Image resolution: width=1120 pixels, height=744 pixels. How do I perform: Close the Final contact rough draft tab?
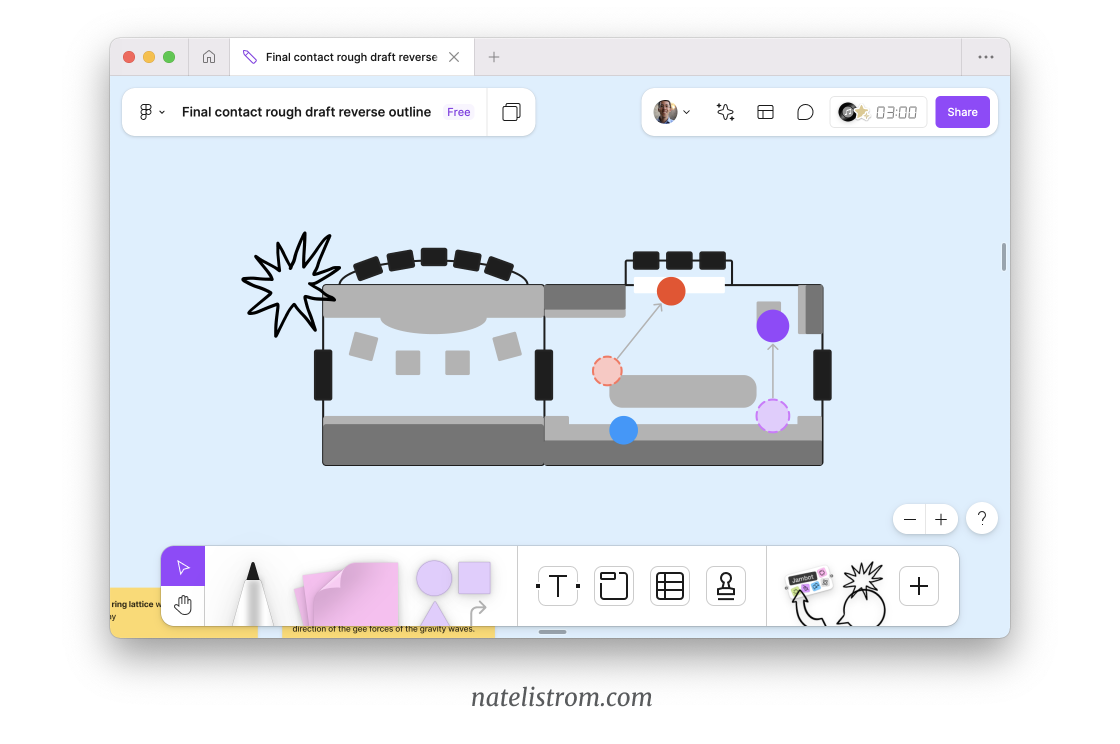[x=454, y=57]
